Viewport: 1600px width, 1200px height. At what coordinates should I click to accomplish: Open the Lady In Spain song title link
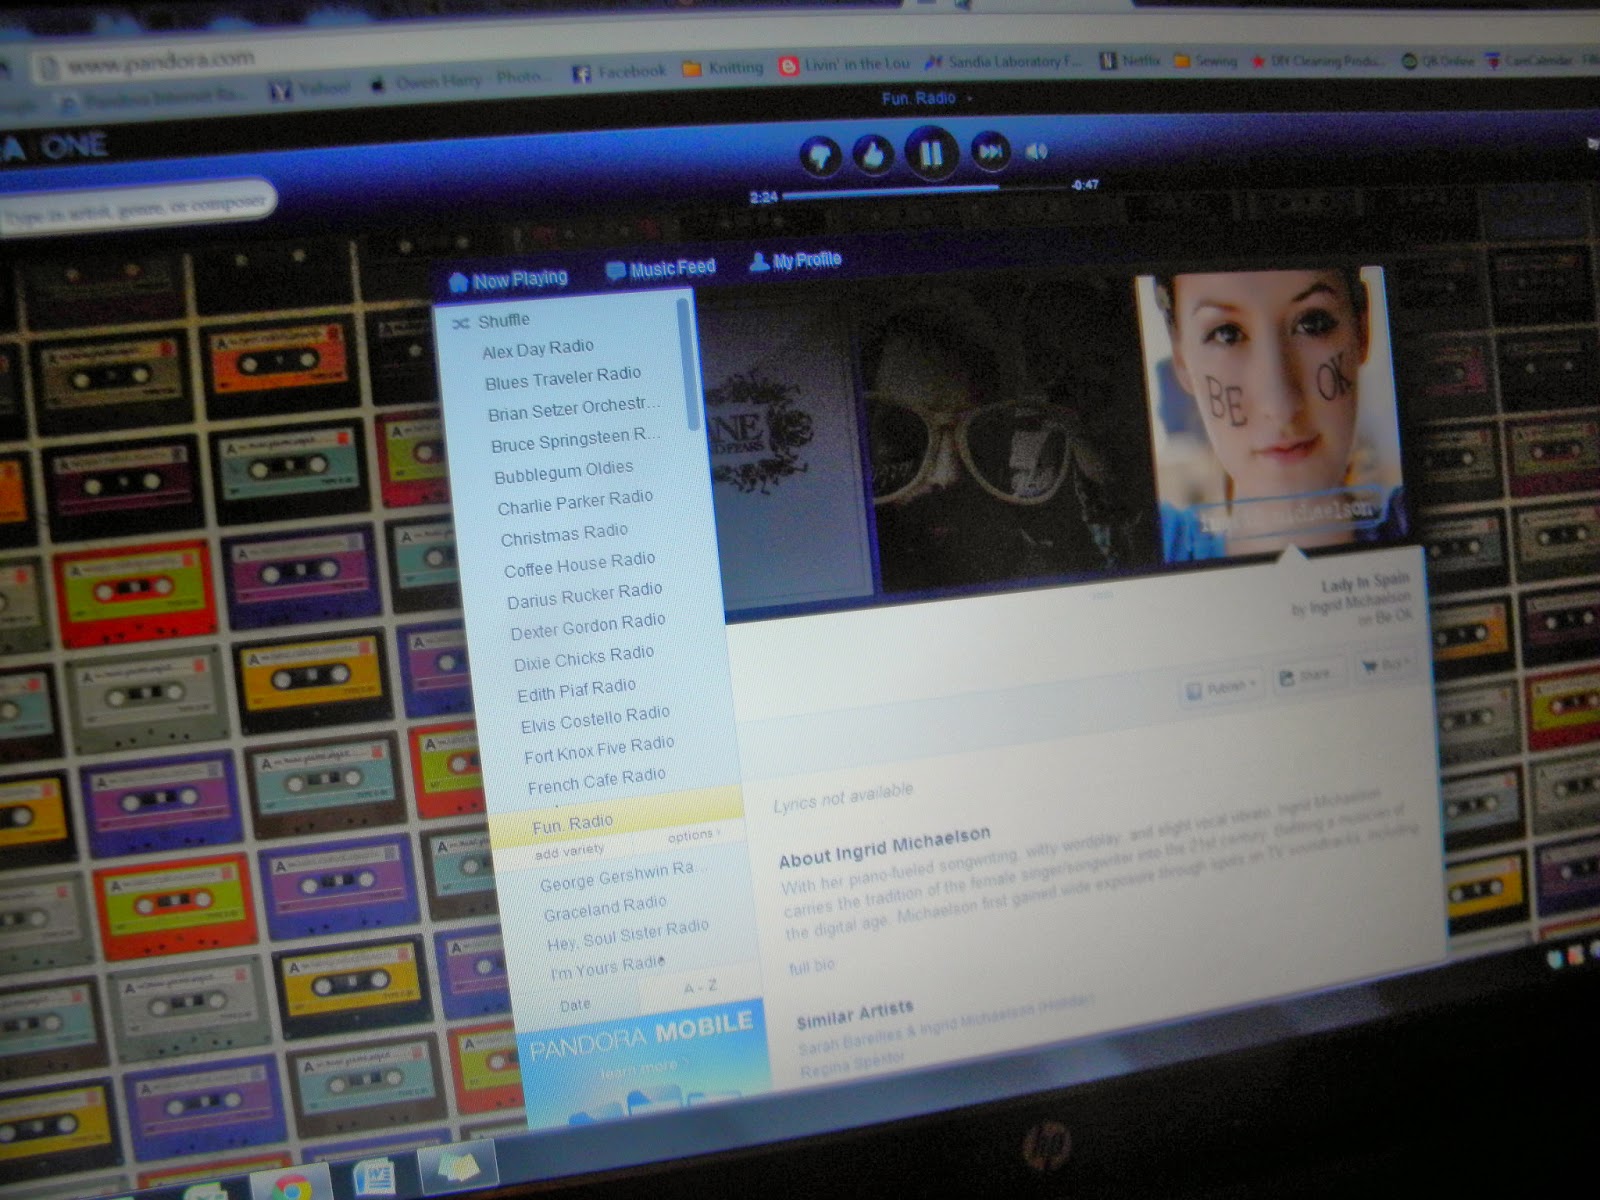click(1365, 582)
